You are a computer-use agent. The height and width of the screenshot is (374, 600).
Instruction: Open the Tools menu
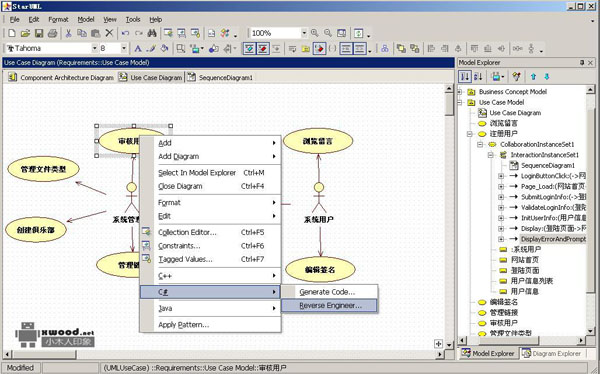(x=133, y=19)
